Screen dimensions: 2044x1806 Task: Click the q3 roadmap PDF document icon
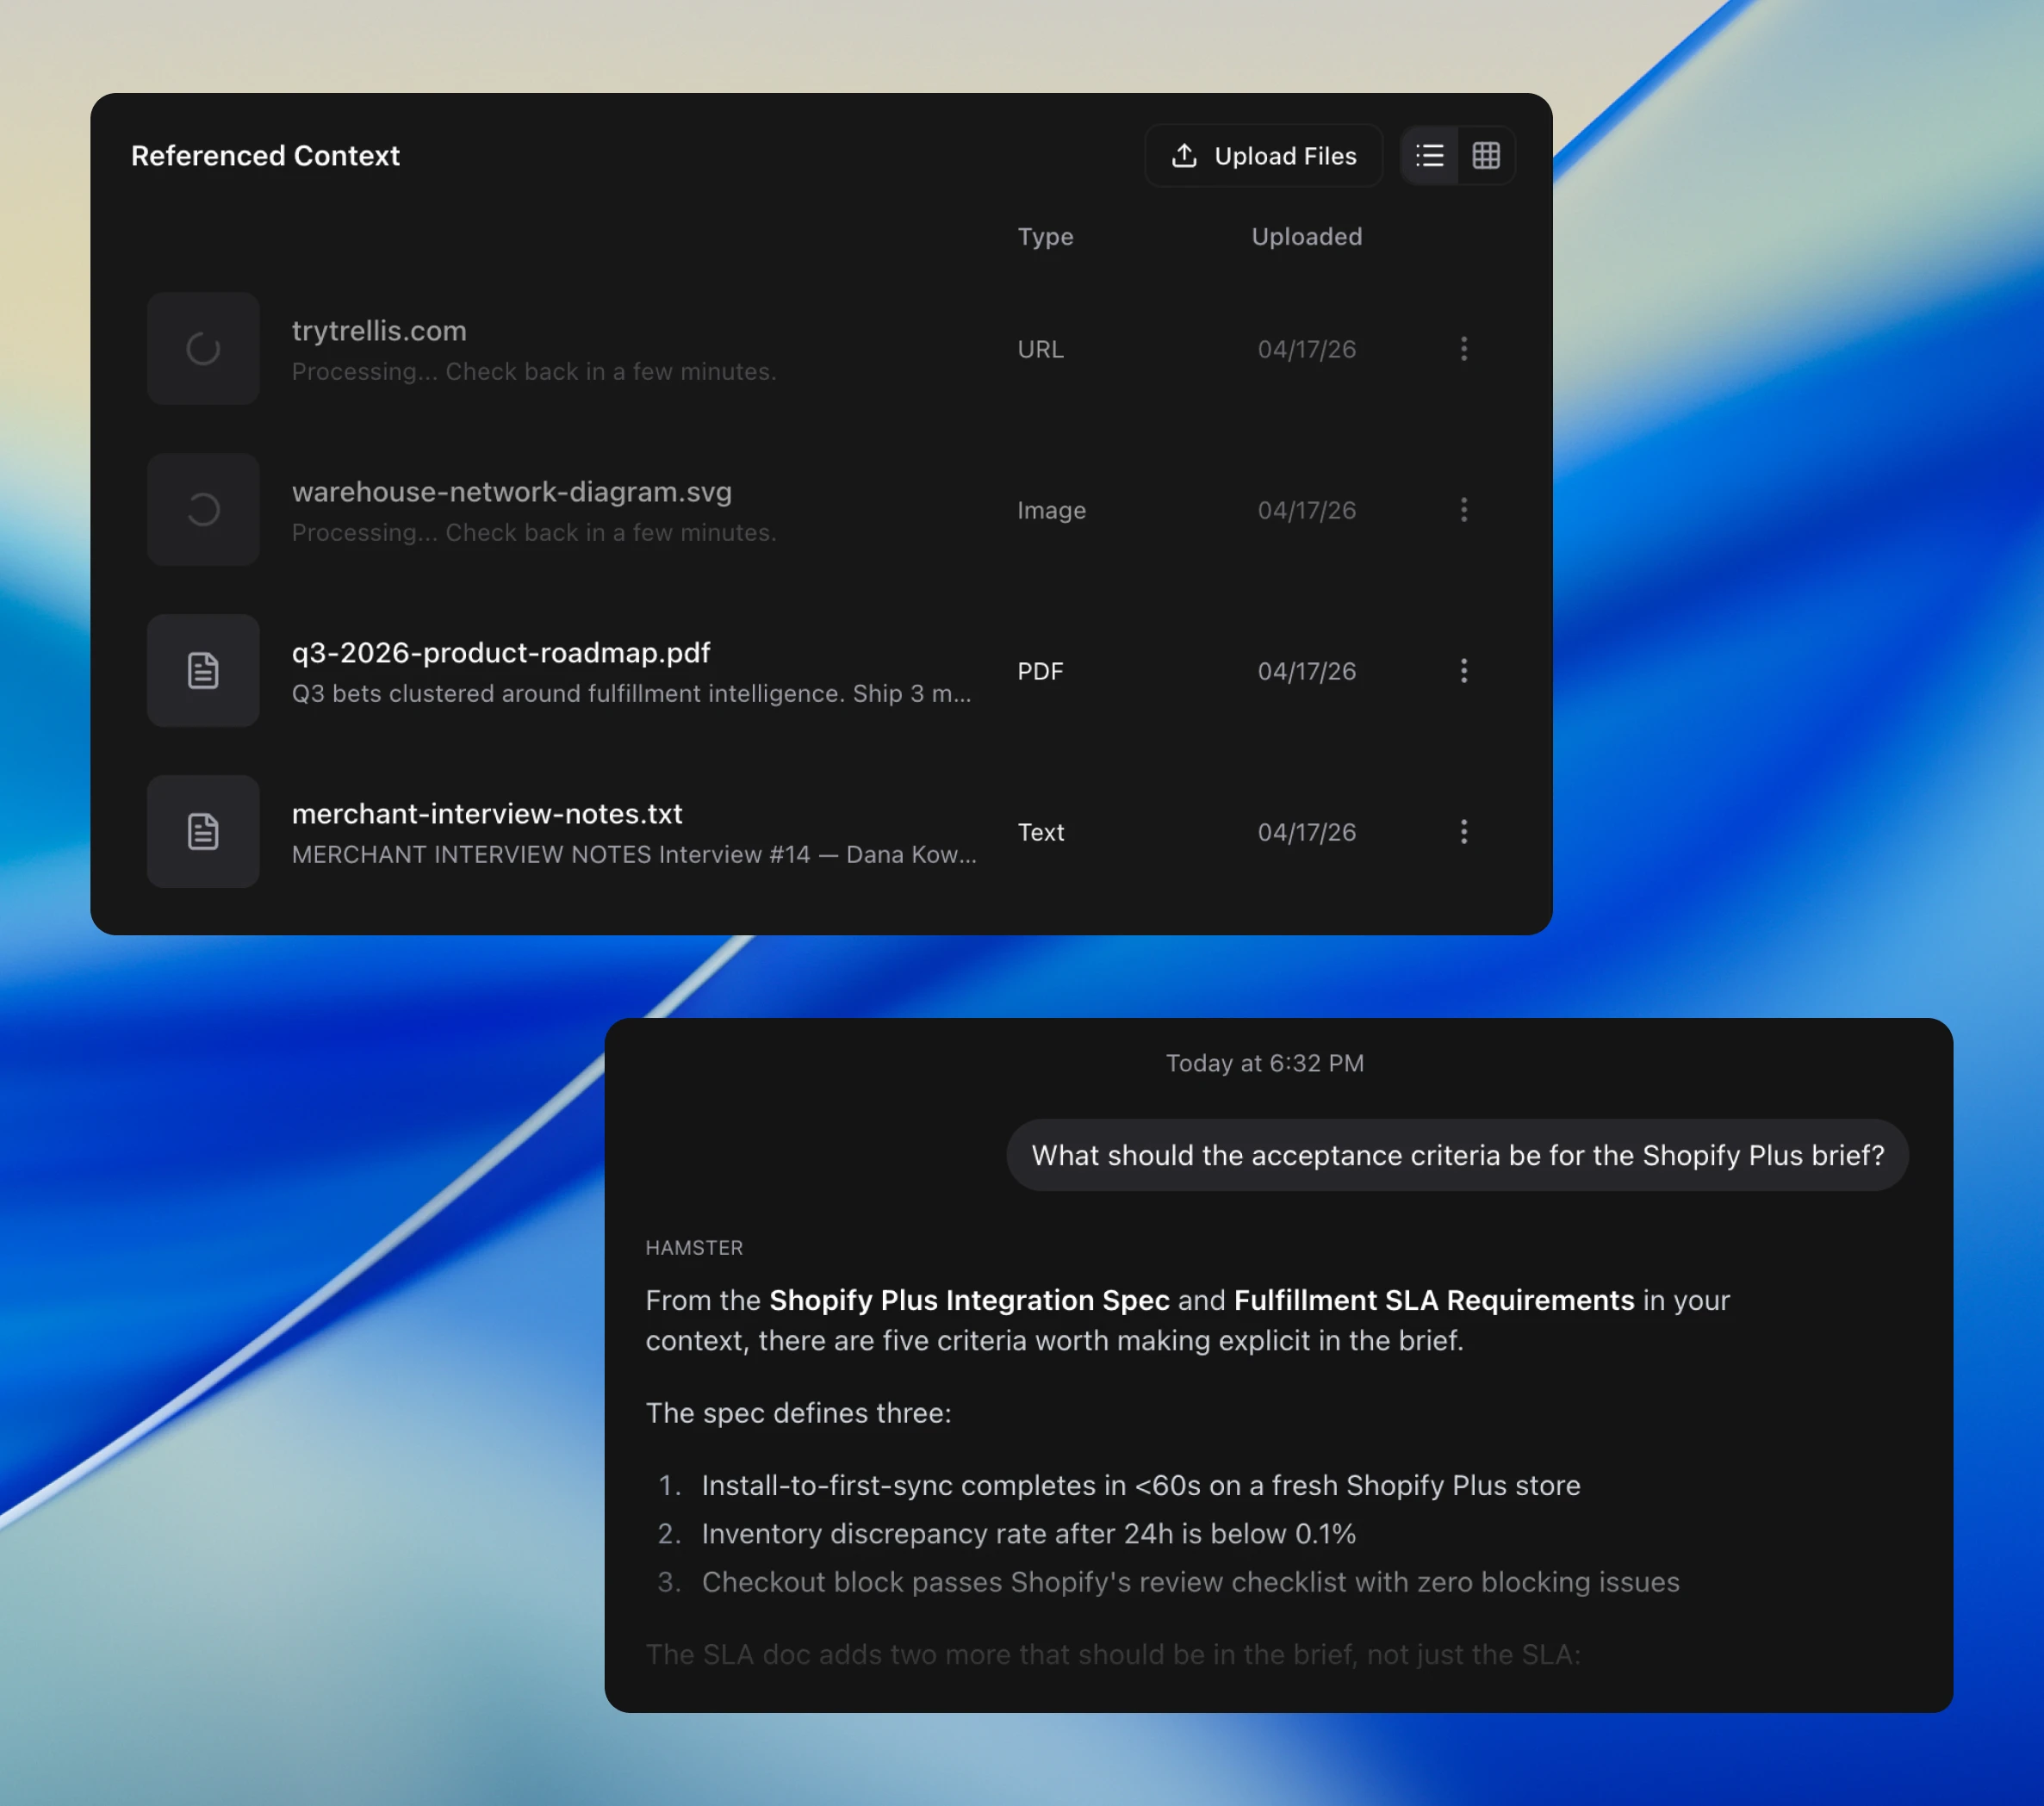pyautogui.click(x=203, y=671)
